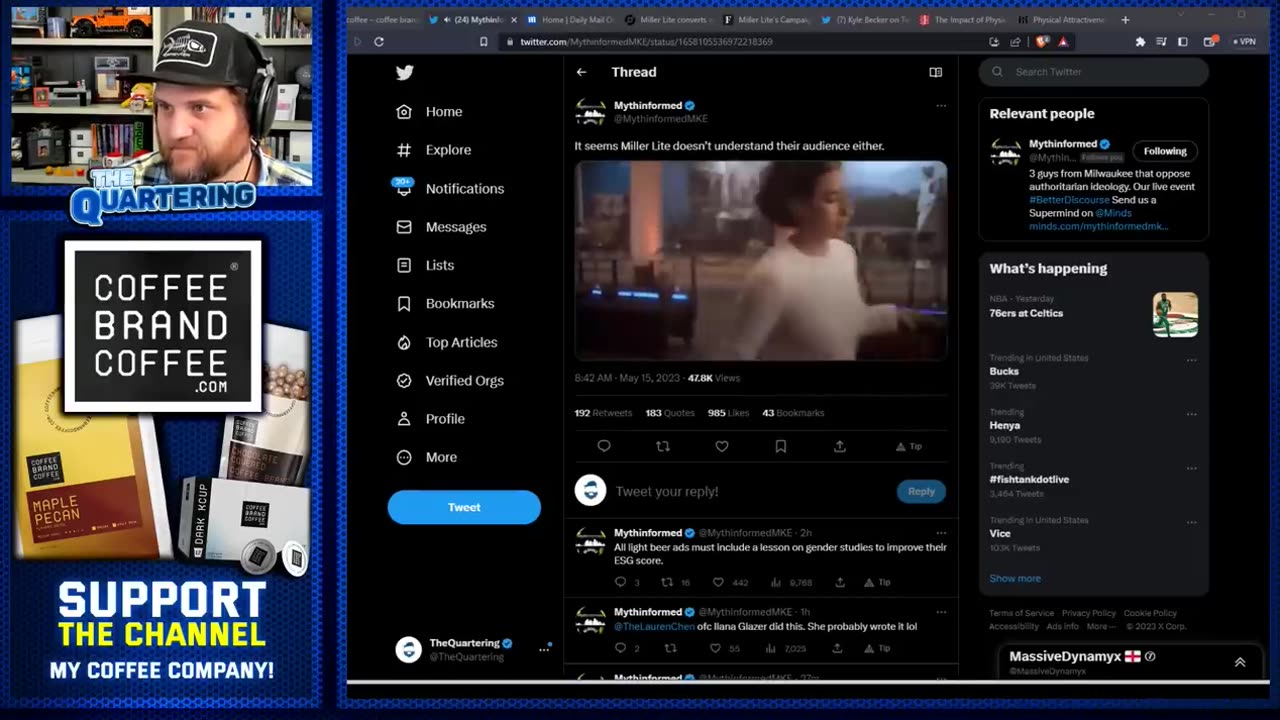Retweet the ESG score tweet
Image resolution: width=1280 pixels, height=720 pixels.
[667, 582]
